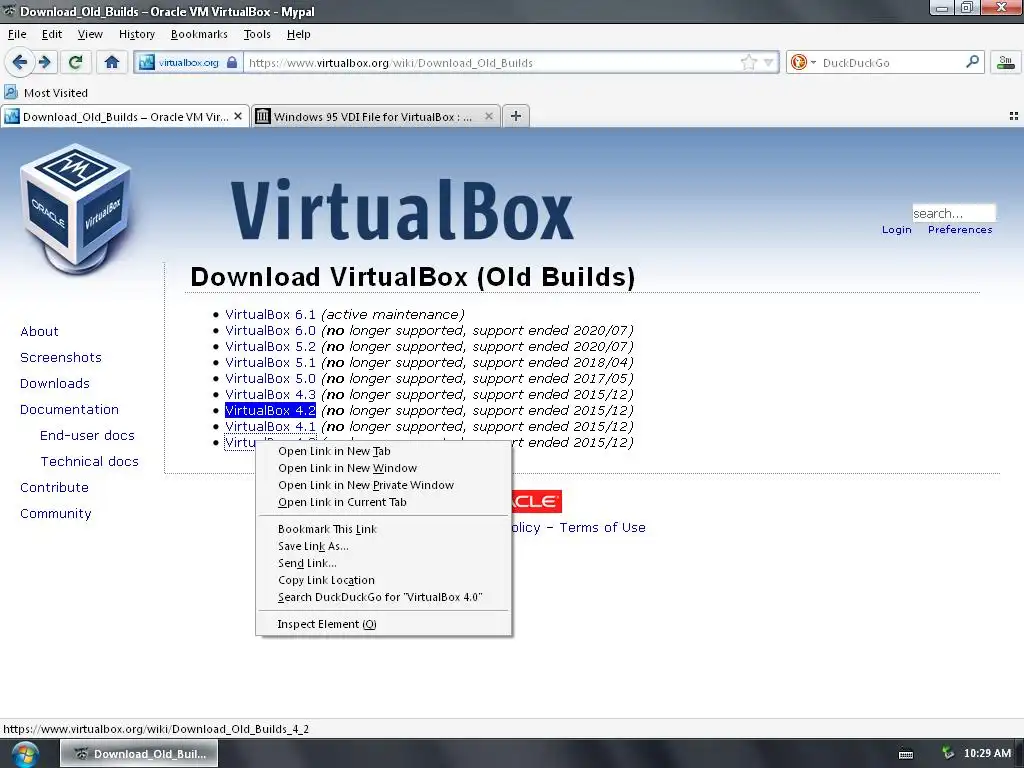Open the History menu
The height and width of the screenshot is (768, 1024).
point(136,34)
